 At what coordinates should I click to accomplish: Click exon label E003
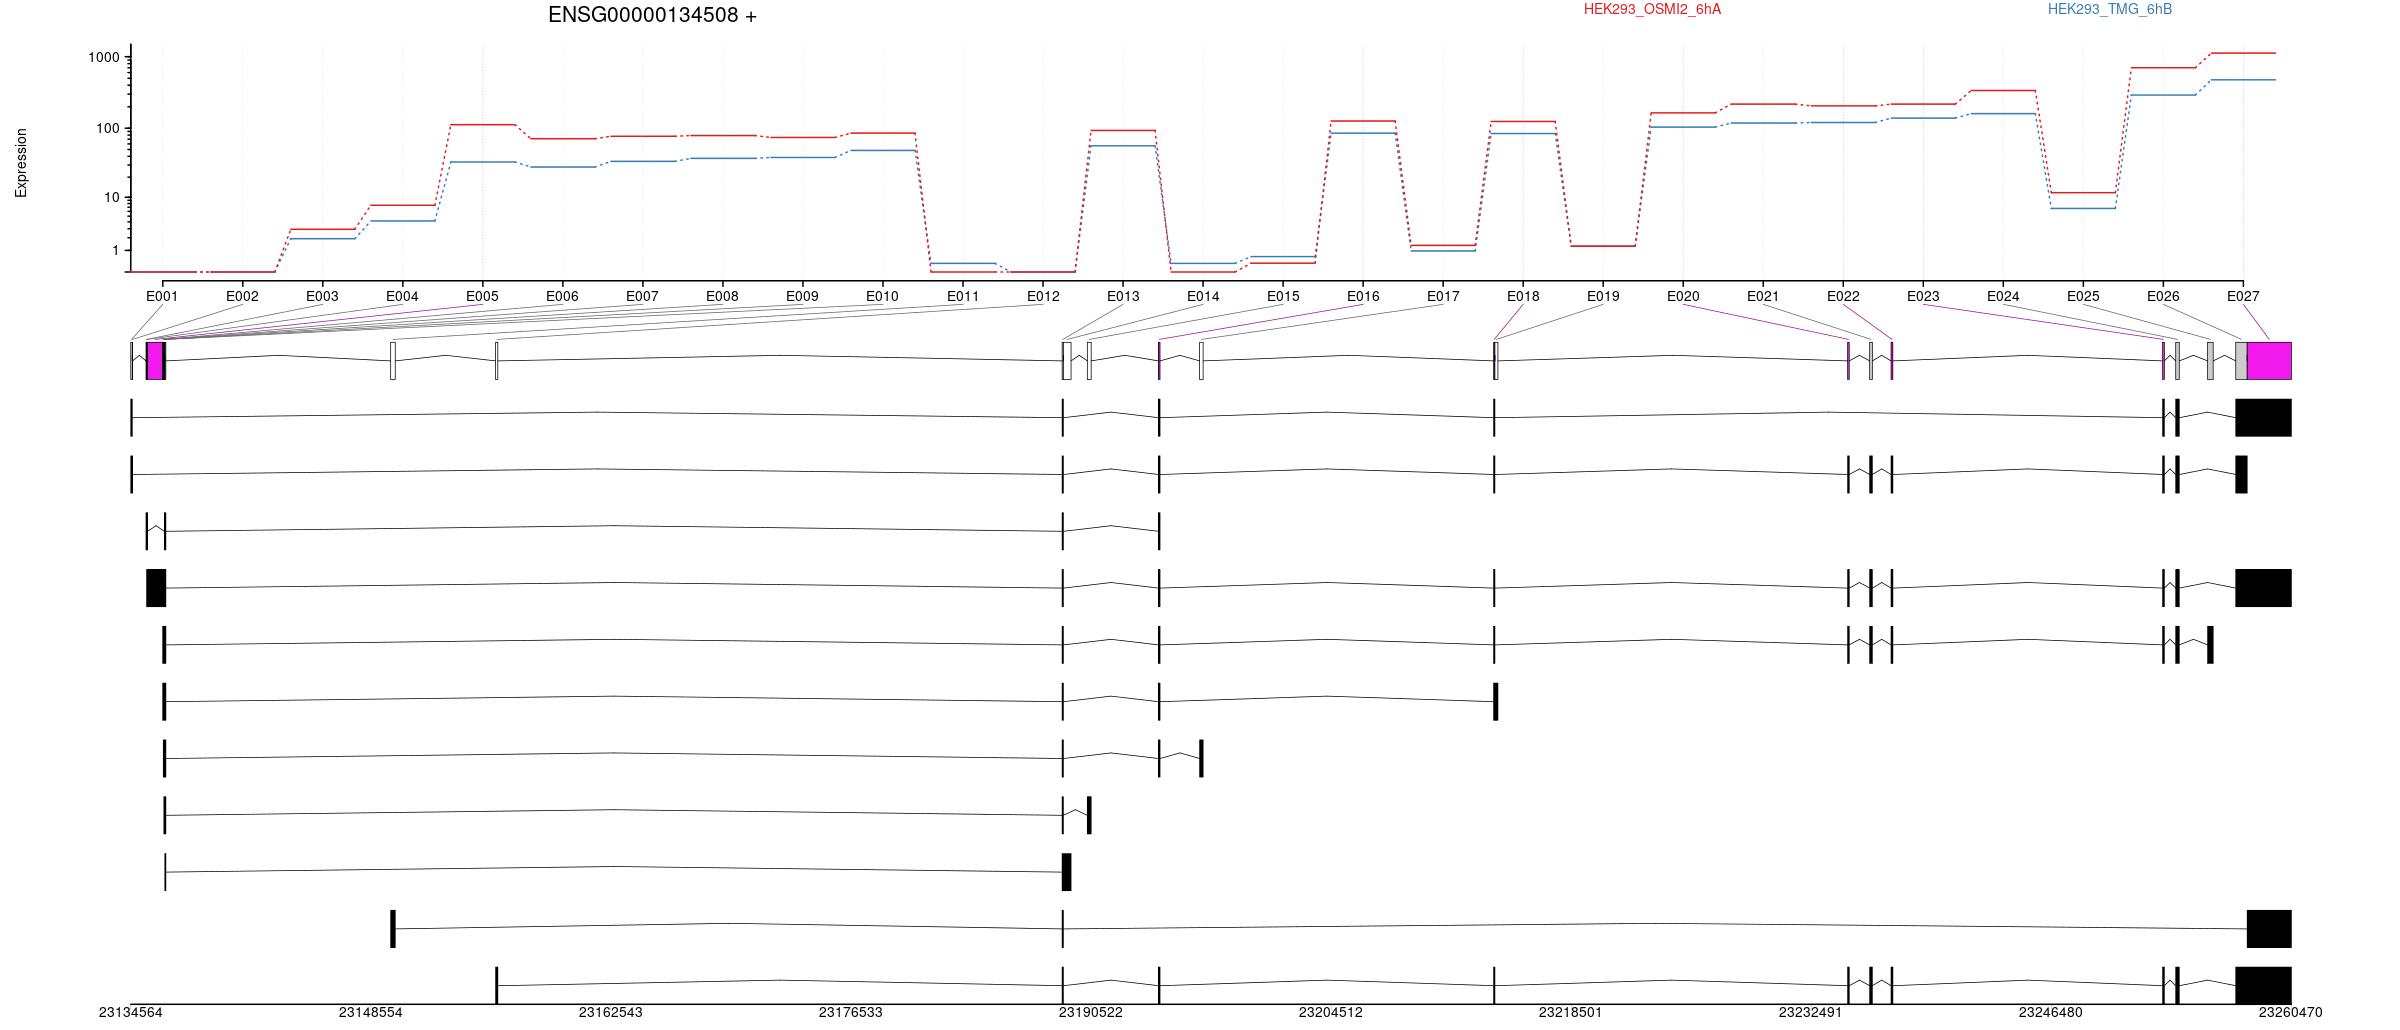[x=322, y=296]
